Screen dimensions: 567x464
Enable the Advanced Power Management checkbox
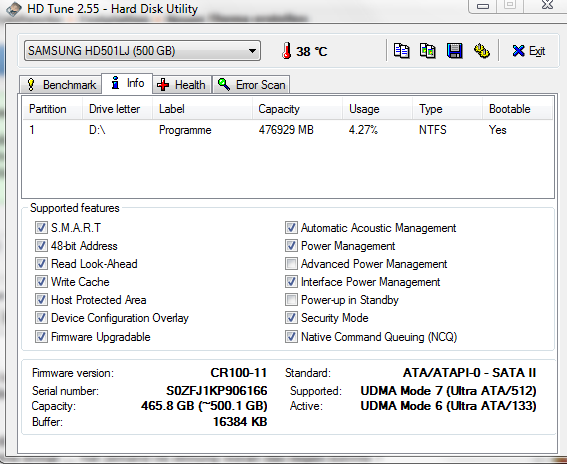(291, 263)
